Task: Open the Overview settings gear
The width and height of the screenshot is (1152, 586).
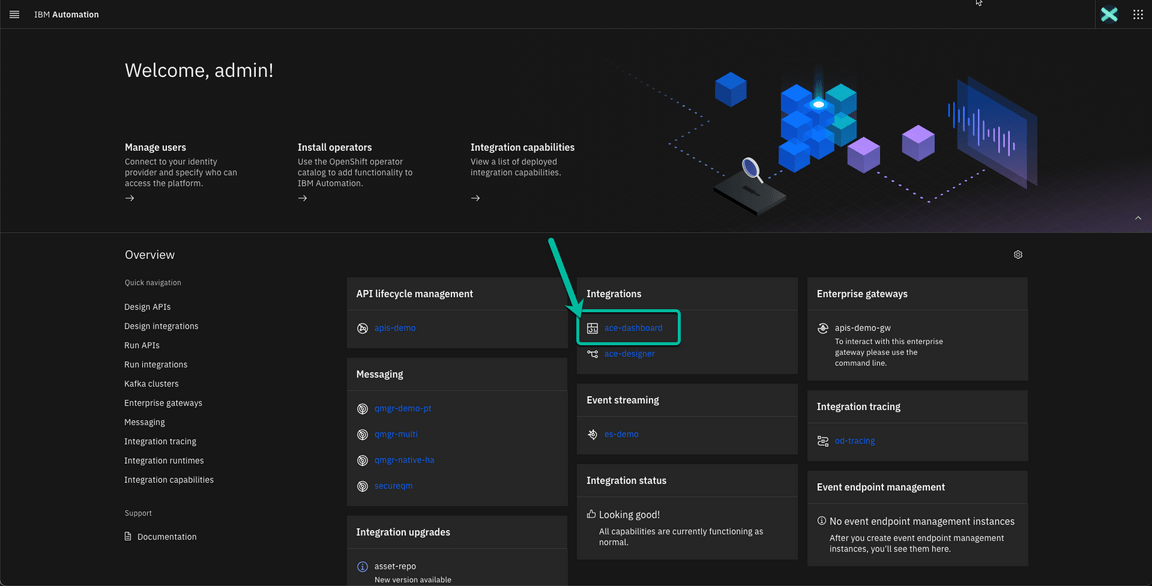Action: point(1017,254)
